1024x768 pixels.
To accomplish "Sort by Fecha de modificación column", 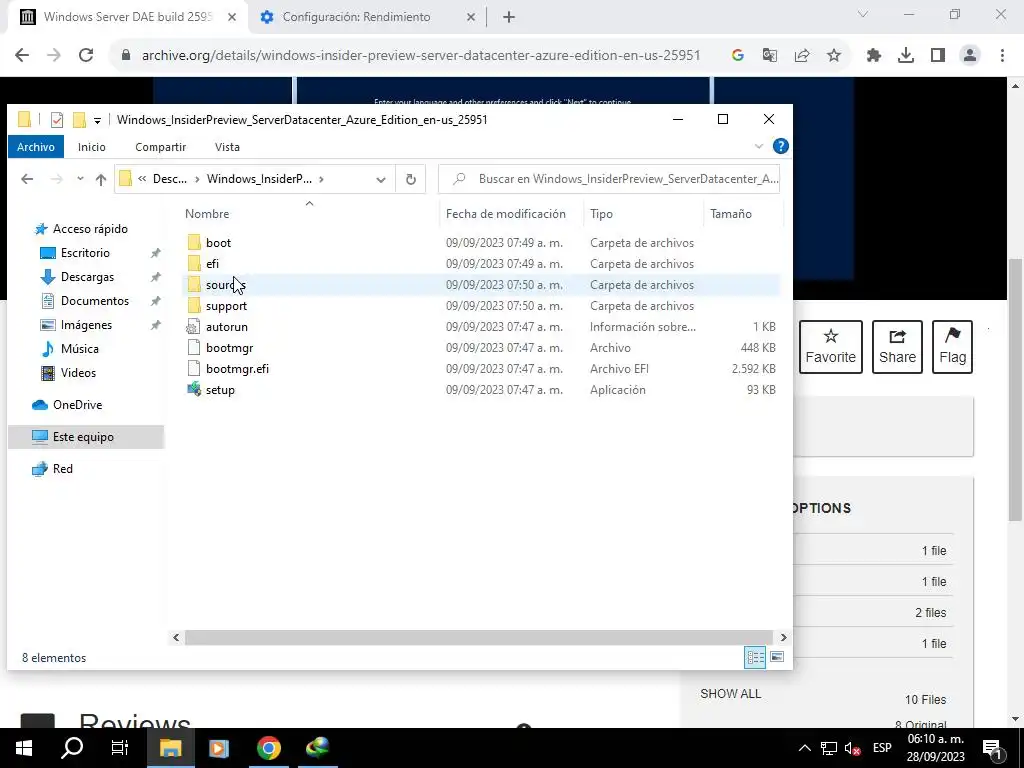I will 505,214.
